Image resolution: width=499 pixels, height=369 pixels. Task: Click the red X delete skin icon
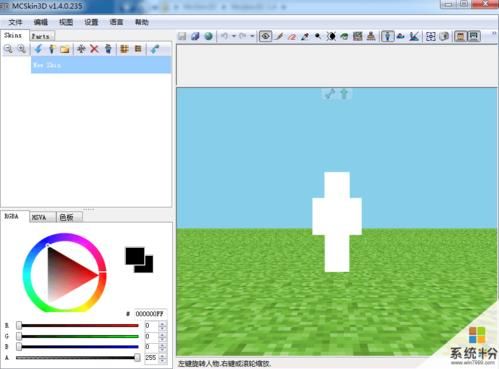coord(94,49)
